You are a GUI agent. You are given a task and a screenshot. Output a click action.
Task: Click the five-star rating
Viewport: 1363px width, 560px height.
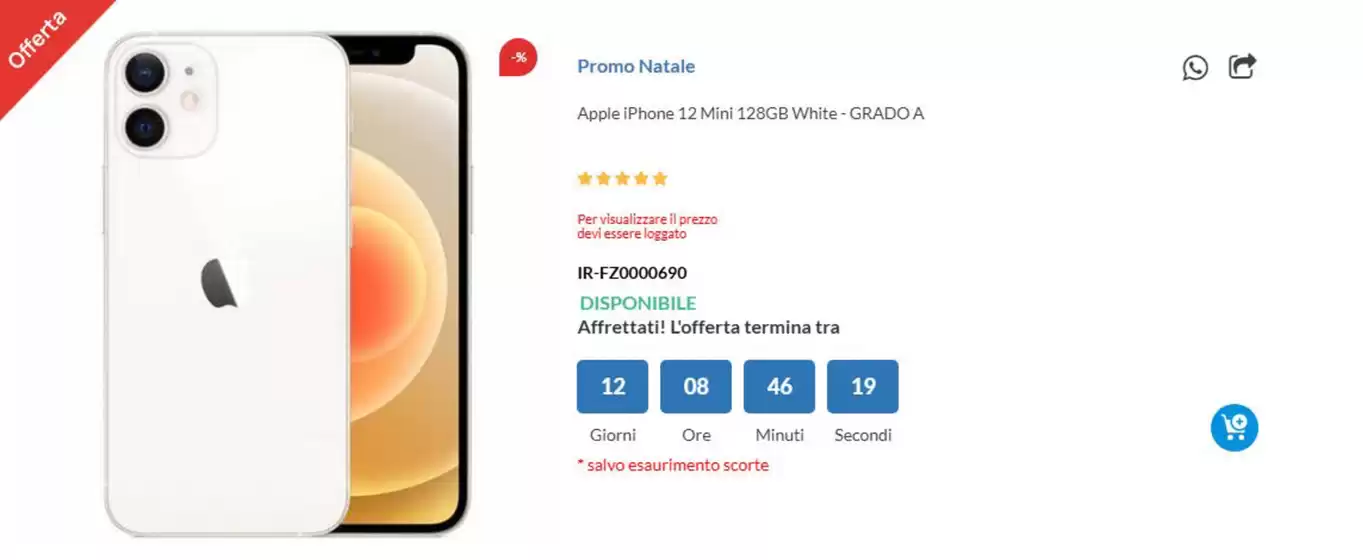pyautogui.click(x=622, y=179)
